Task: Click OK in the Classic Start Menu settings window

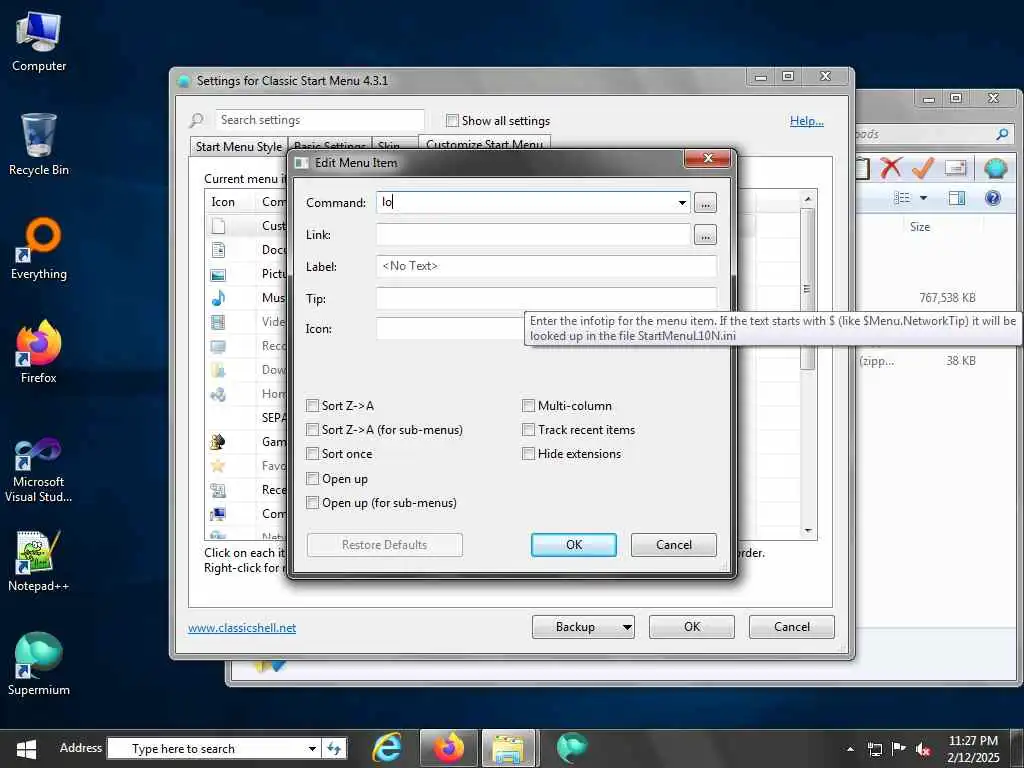Action: [x=692, y=627]
